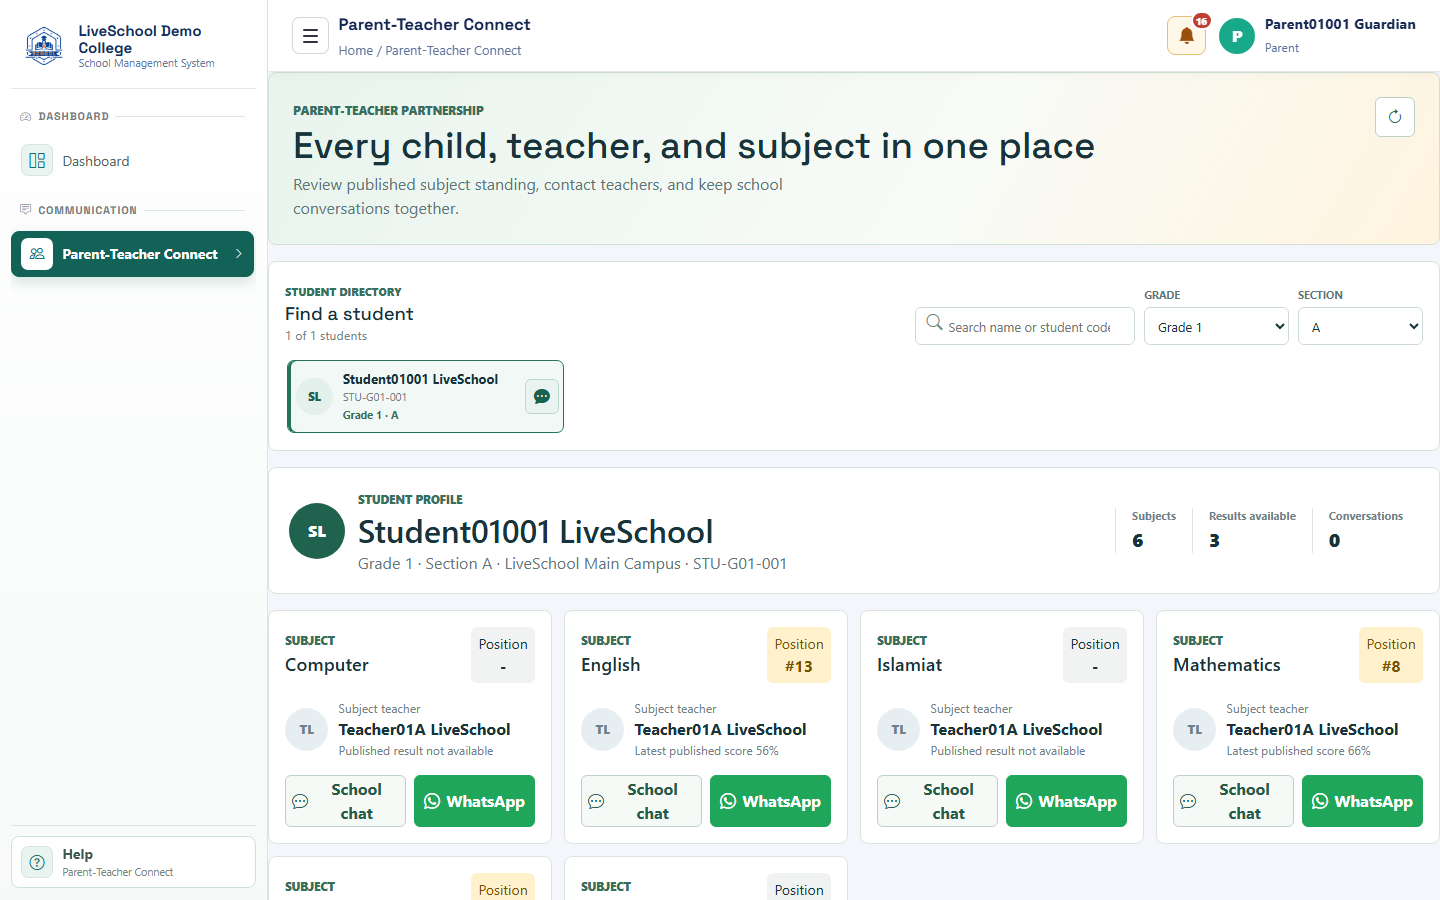
Task: Contact Islamiat teacher via WhatsApp
Action: (x=1066, y=801)
